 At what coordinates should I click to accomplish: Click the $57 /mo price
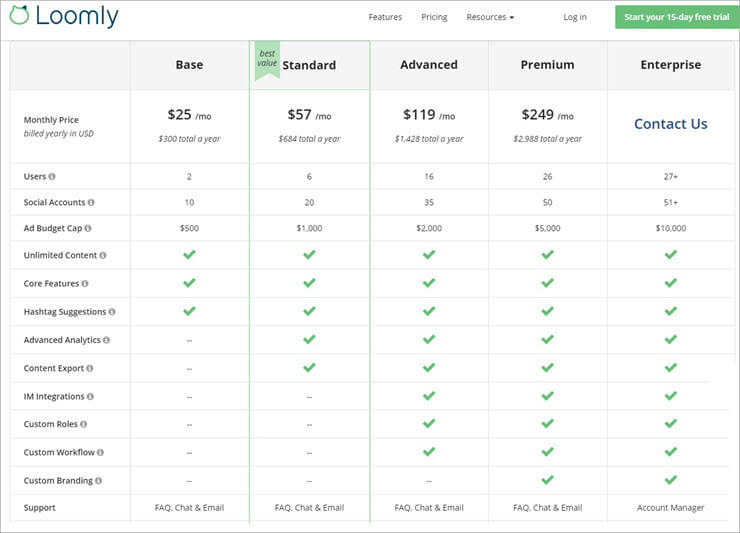point(309,115)
